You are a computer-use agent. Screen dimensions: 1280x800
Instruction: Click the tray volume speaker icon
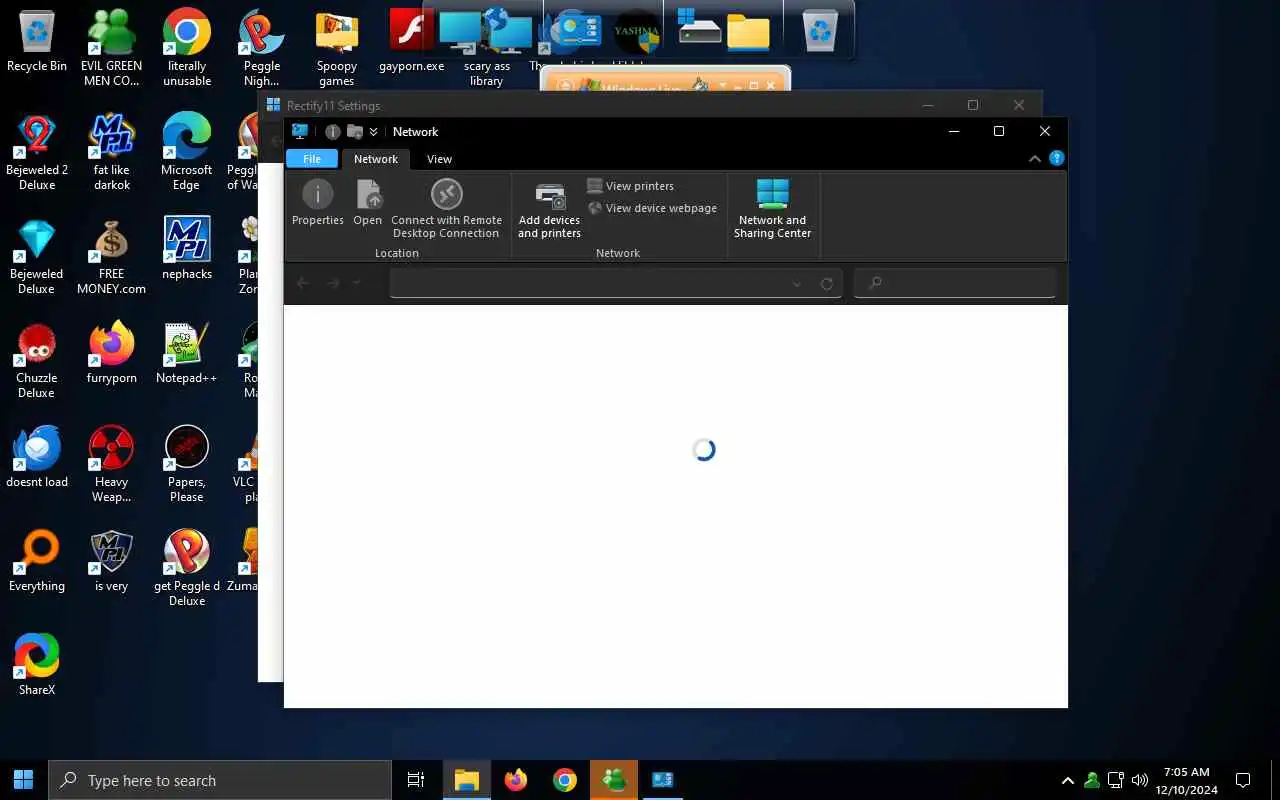click(x=1139, y=780)
